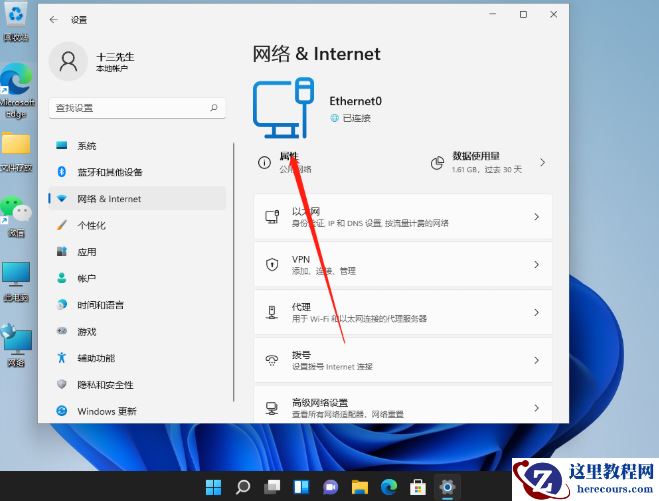Open Microsoft Store from taskbar
This screenshot has width=659, height=501.
(418, 487)
